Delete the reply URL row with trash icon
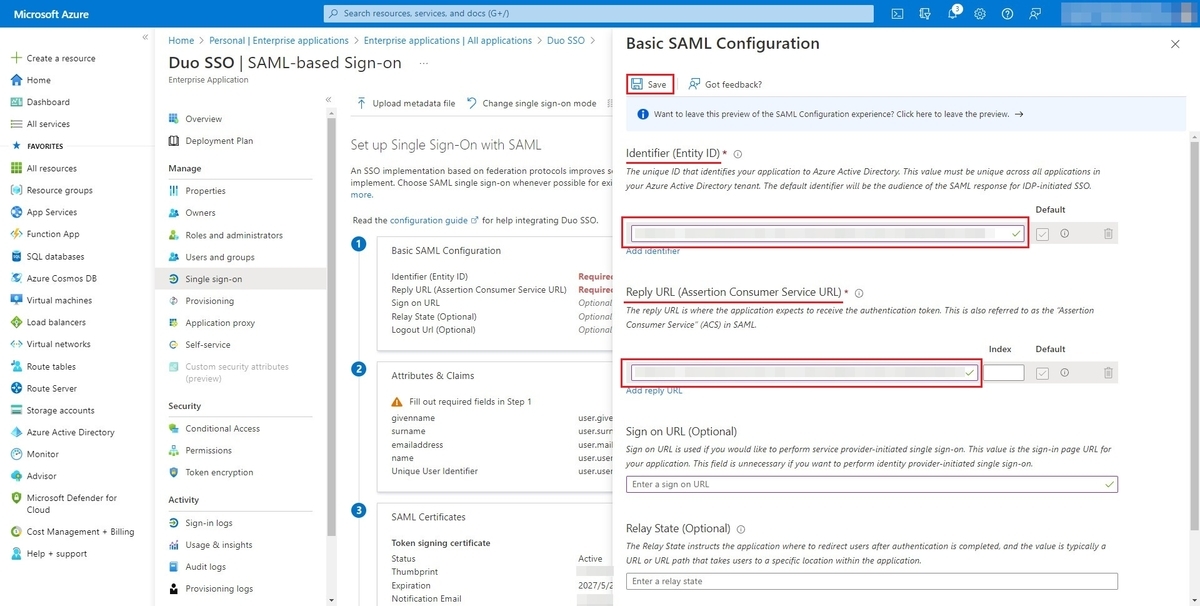 pos(1108,373)
